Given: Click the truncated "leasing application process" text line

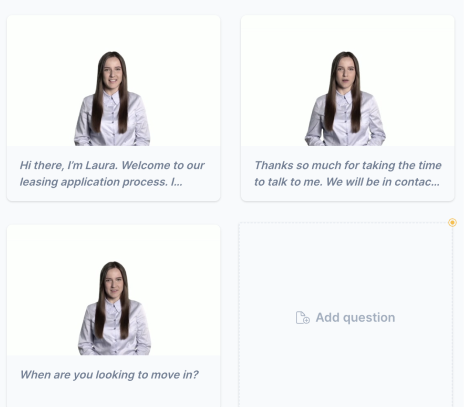Looking at the screenshot, I should coord(101,182).
